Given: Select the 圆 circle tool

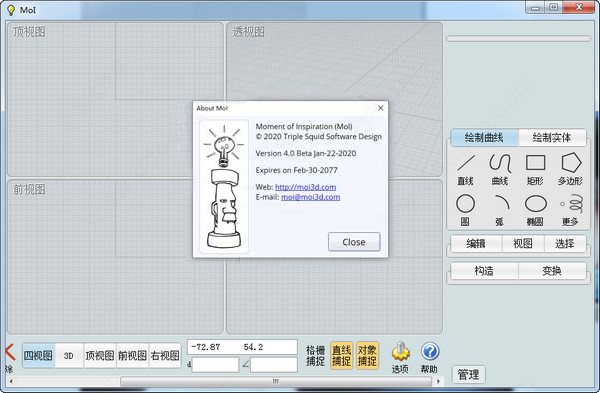Looking at the screenshot, I should coord(465,210).
